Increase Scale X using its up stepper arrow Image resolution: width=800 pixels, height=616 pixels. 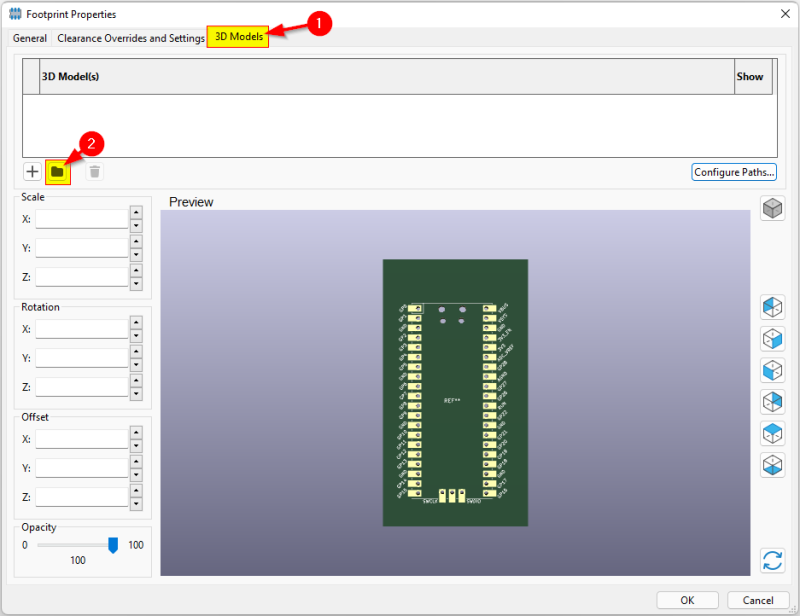[134, 213]
